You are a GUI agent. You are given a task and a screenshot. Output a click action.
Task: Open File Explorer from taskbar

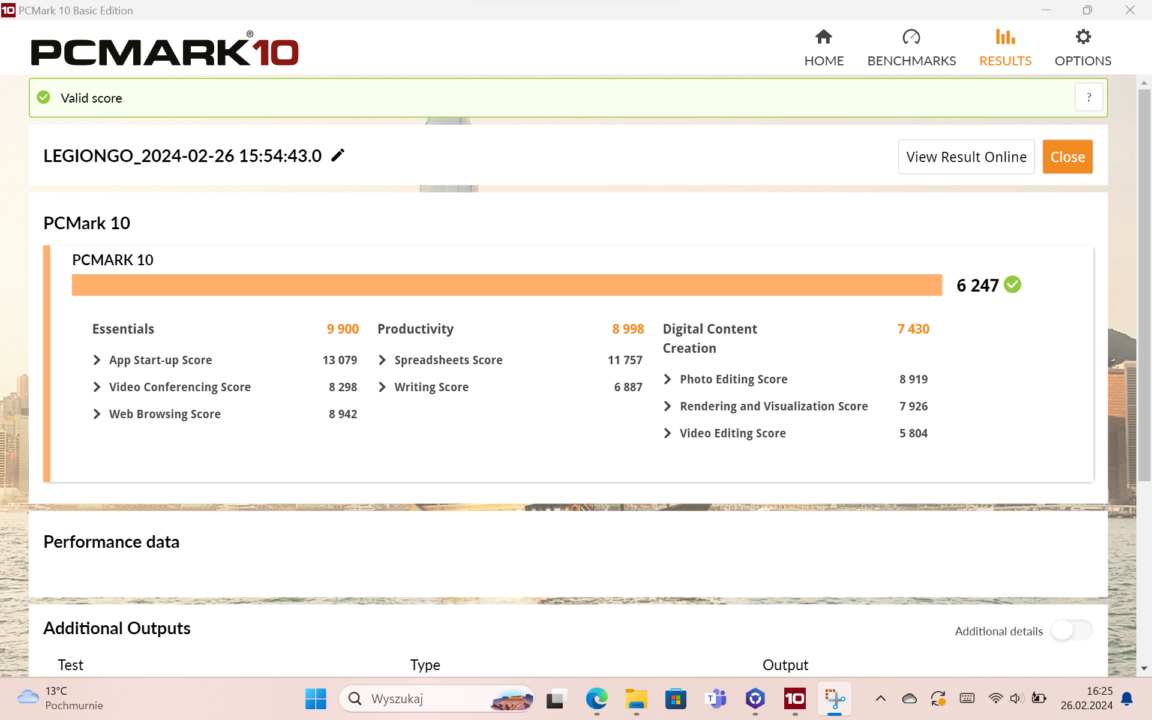[x=636, y=699]
